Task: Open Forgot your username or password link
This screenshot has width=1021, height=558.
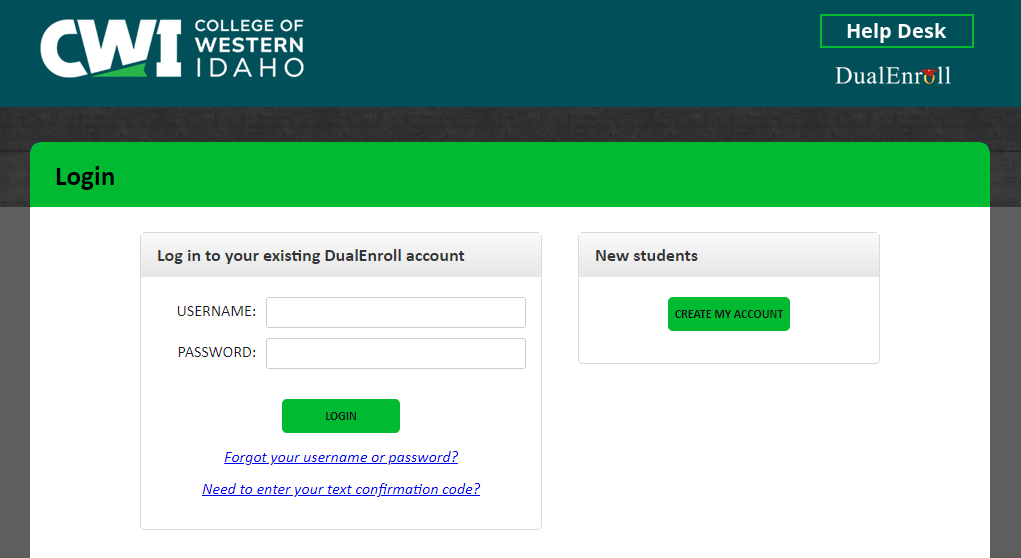Action: pyautogui.click(x=341, y=457)
